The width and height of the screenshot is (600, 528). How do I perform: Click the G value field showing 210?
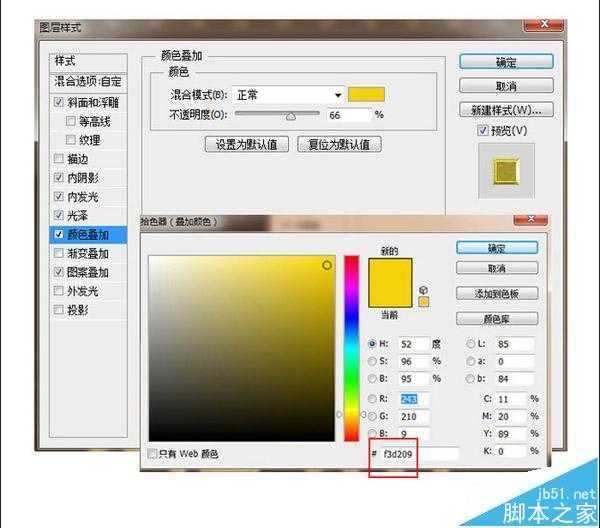pos(414,416)
